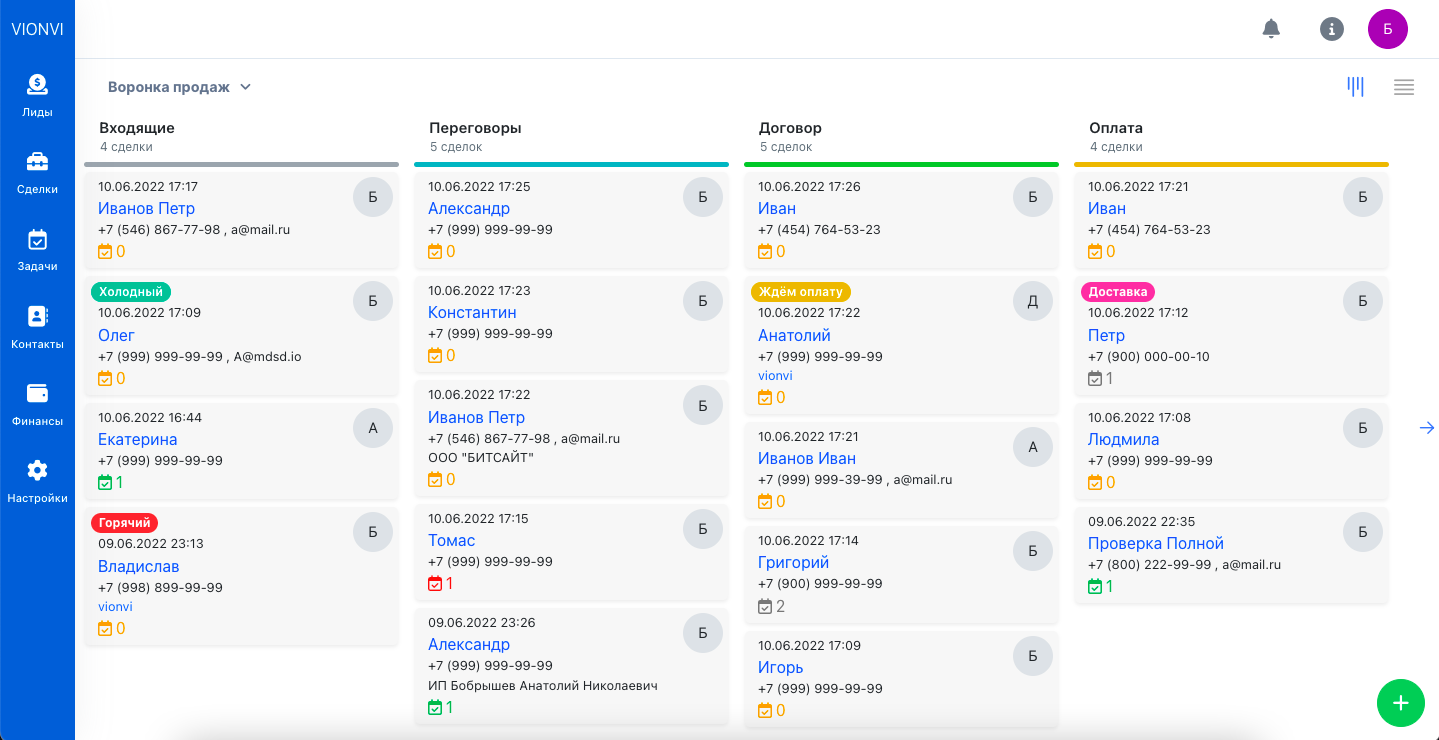Open Лиды in the sidebar
1439x740 pixels.
(37, 96)
